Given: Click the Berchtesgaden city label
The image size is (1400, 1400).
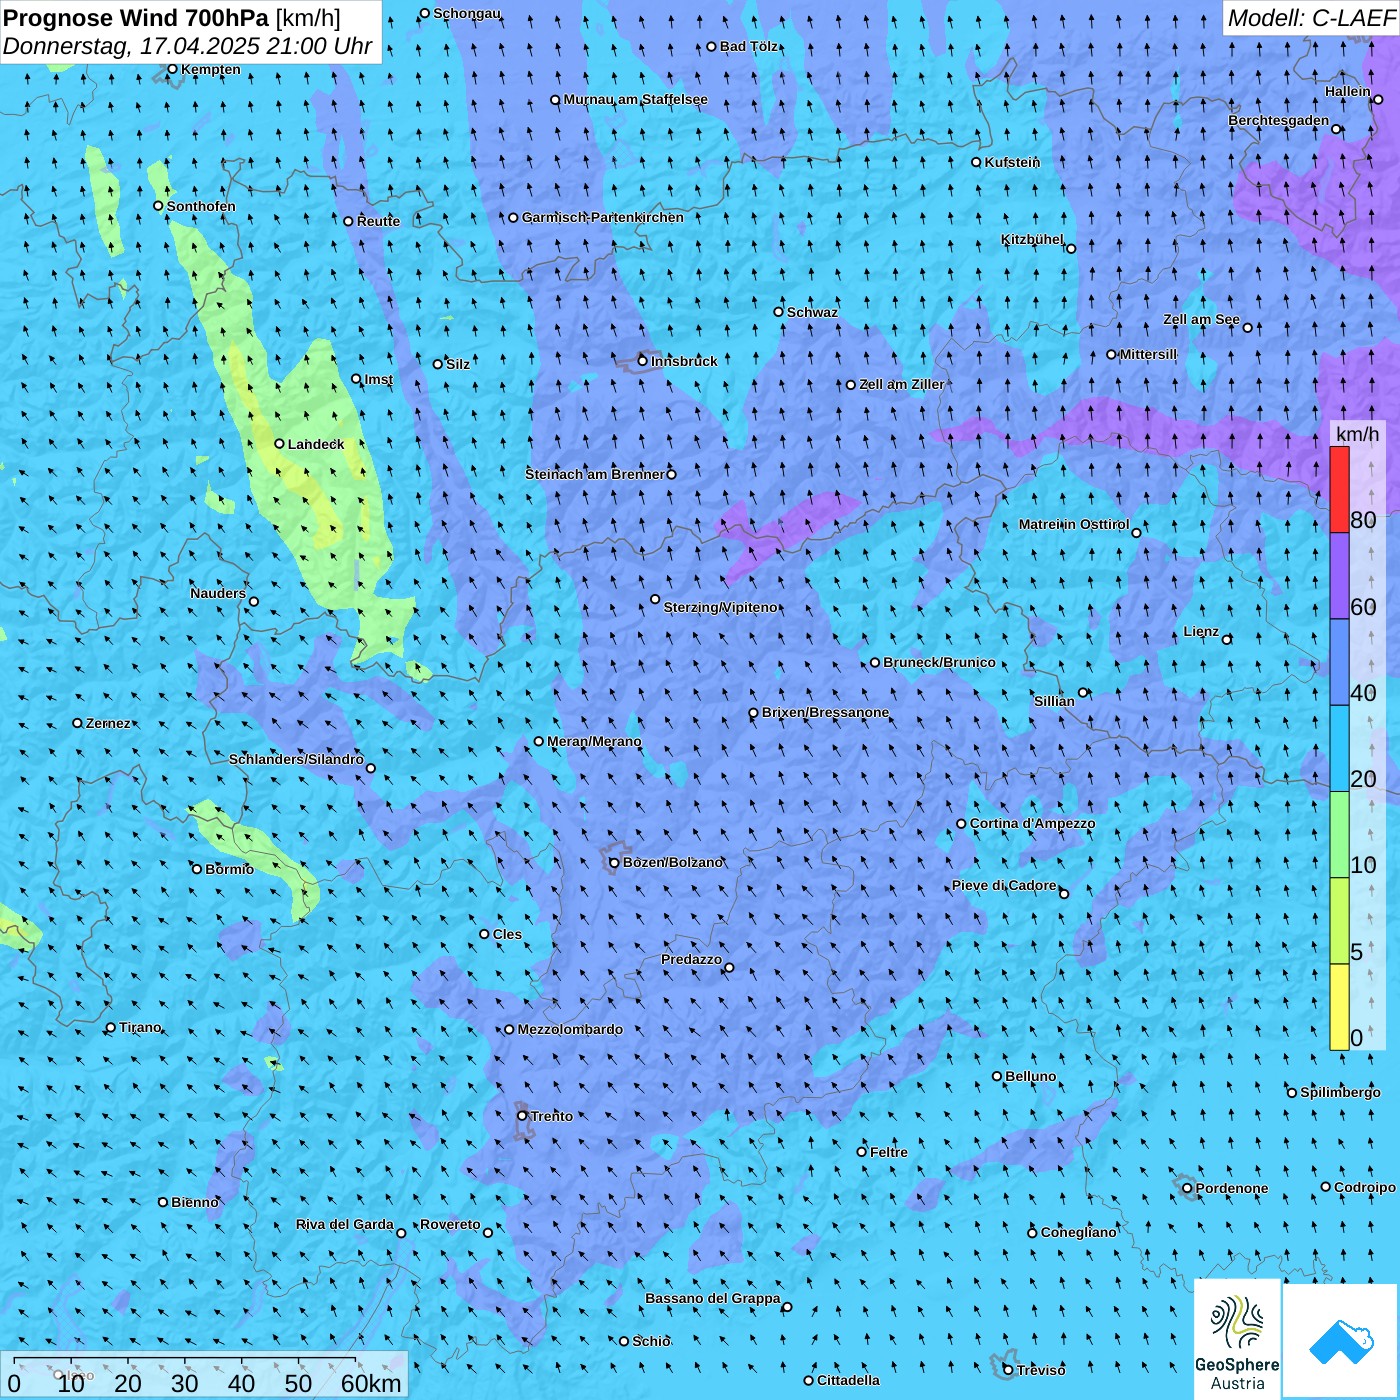Looking at the screenshot, I should (1279, 121).
